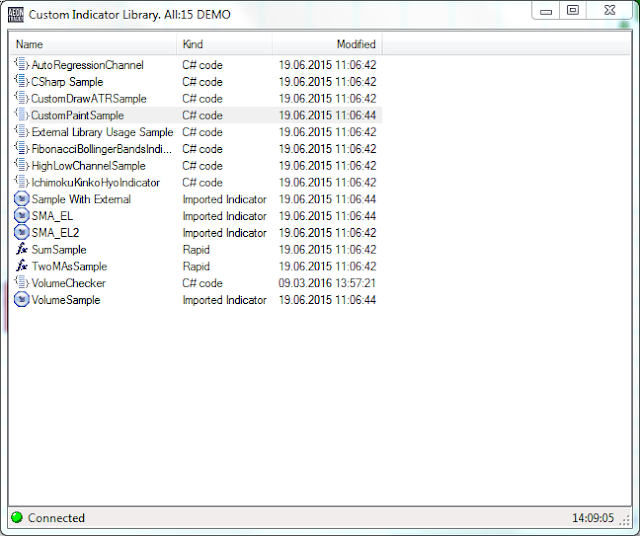Image resolution: width=640 pixels, height=536 pixels.
Task: Select the FibonacciBollingerBandsIndi... name
Action: pyautogui.click(x=102, y=149)
